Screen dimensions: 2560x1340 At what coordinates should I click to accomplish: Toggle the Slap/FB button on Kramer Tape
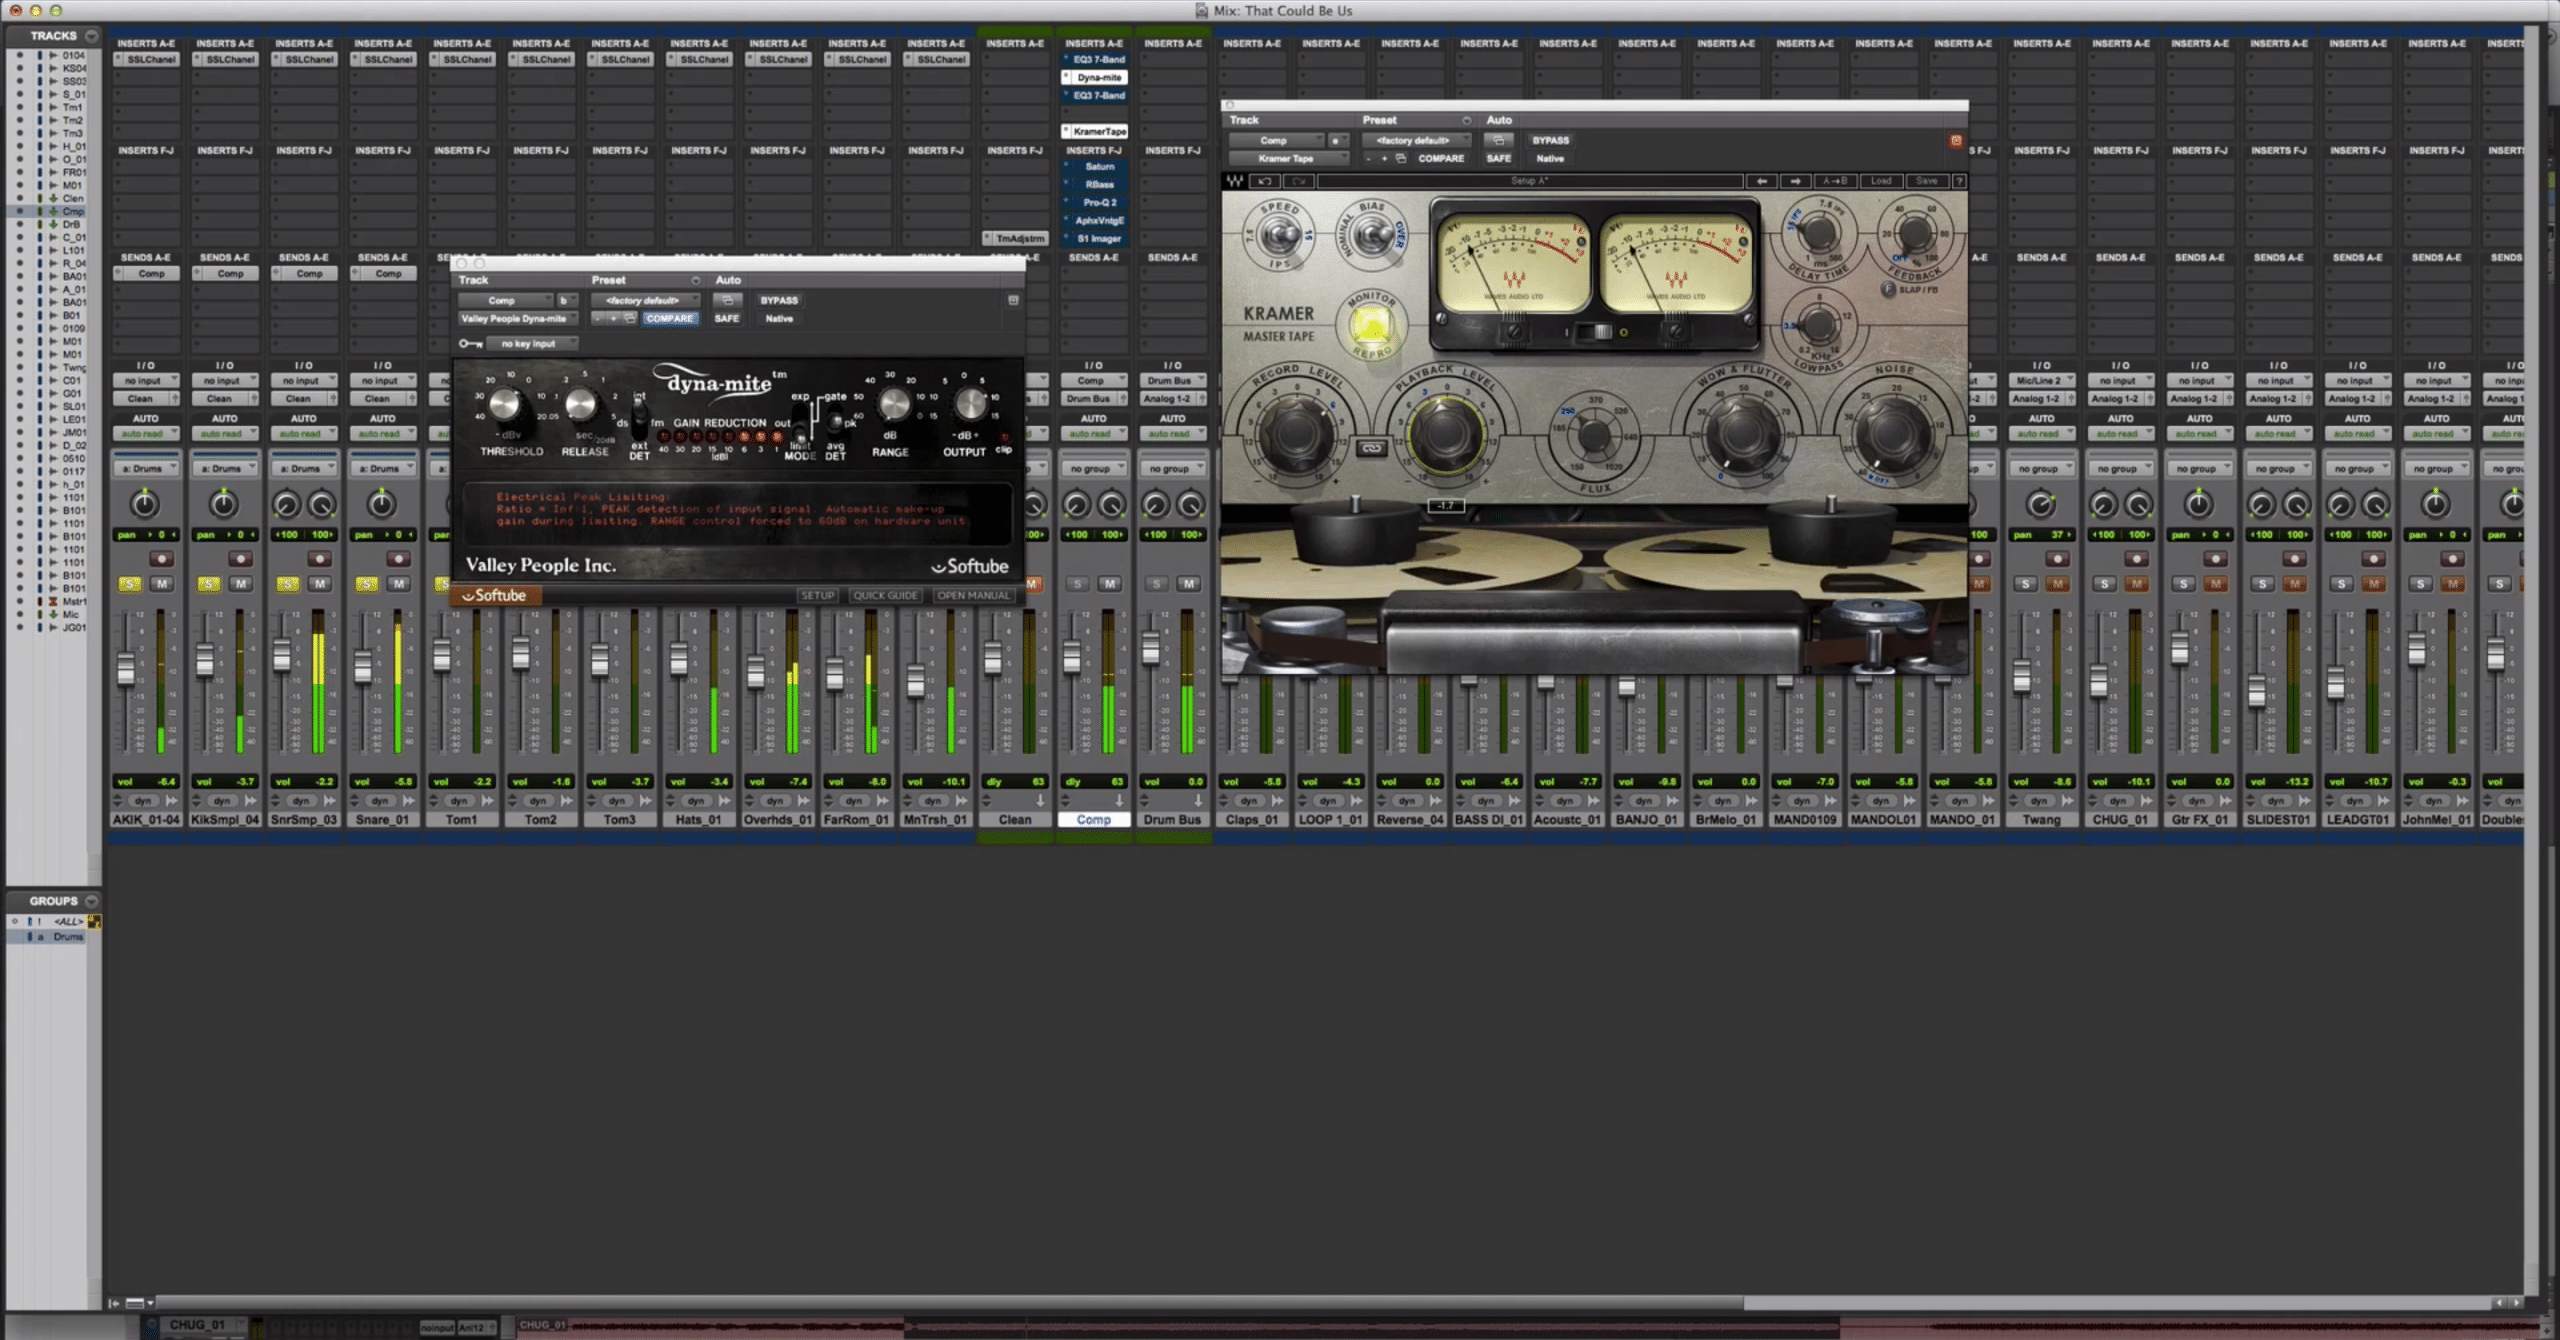(1888, 289)
